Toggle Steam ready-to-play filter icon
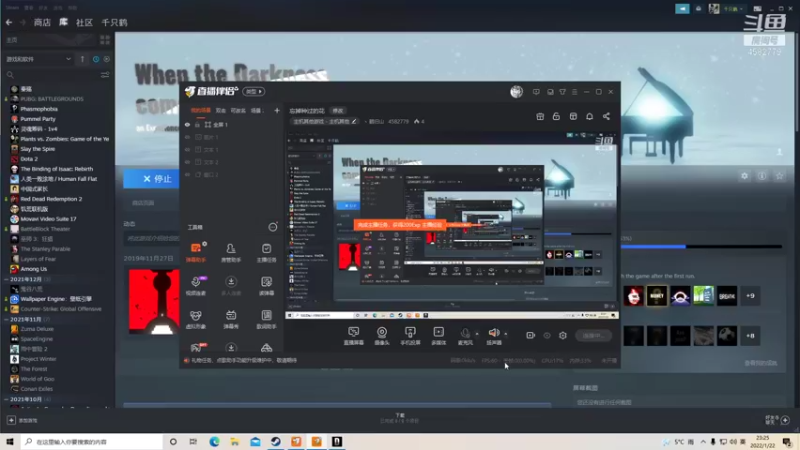This screenshot has height=450, width=800. coord(107,59)
